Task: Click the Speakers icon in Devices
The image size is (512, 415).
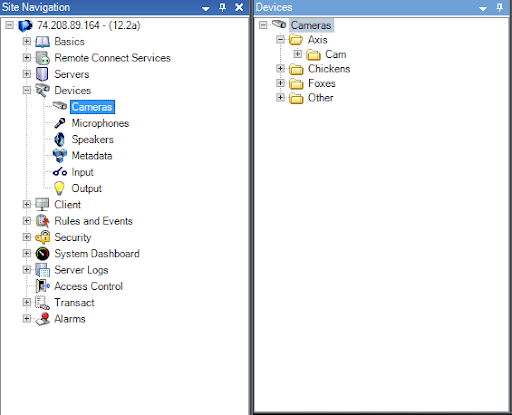Action: pyautogui.click(x=60, y=139)
